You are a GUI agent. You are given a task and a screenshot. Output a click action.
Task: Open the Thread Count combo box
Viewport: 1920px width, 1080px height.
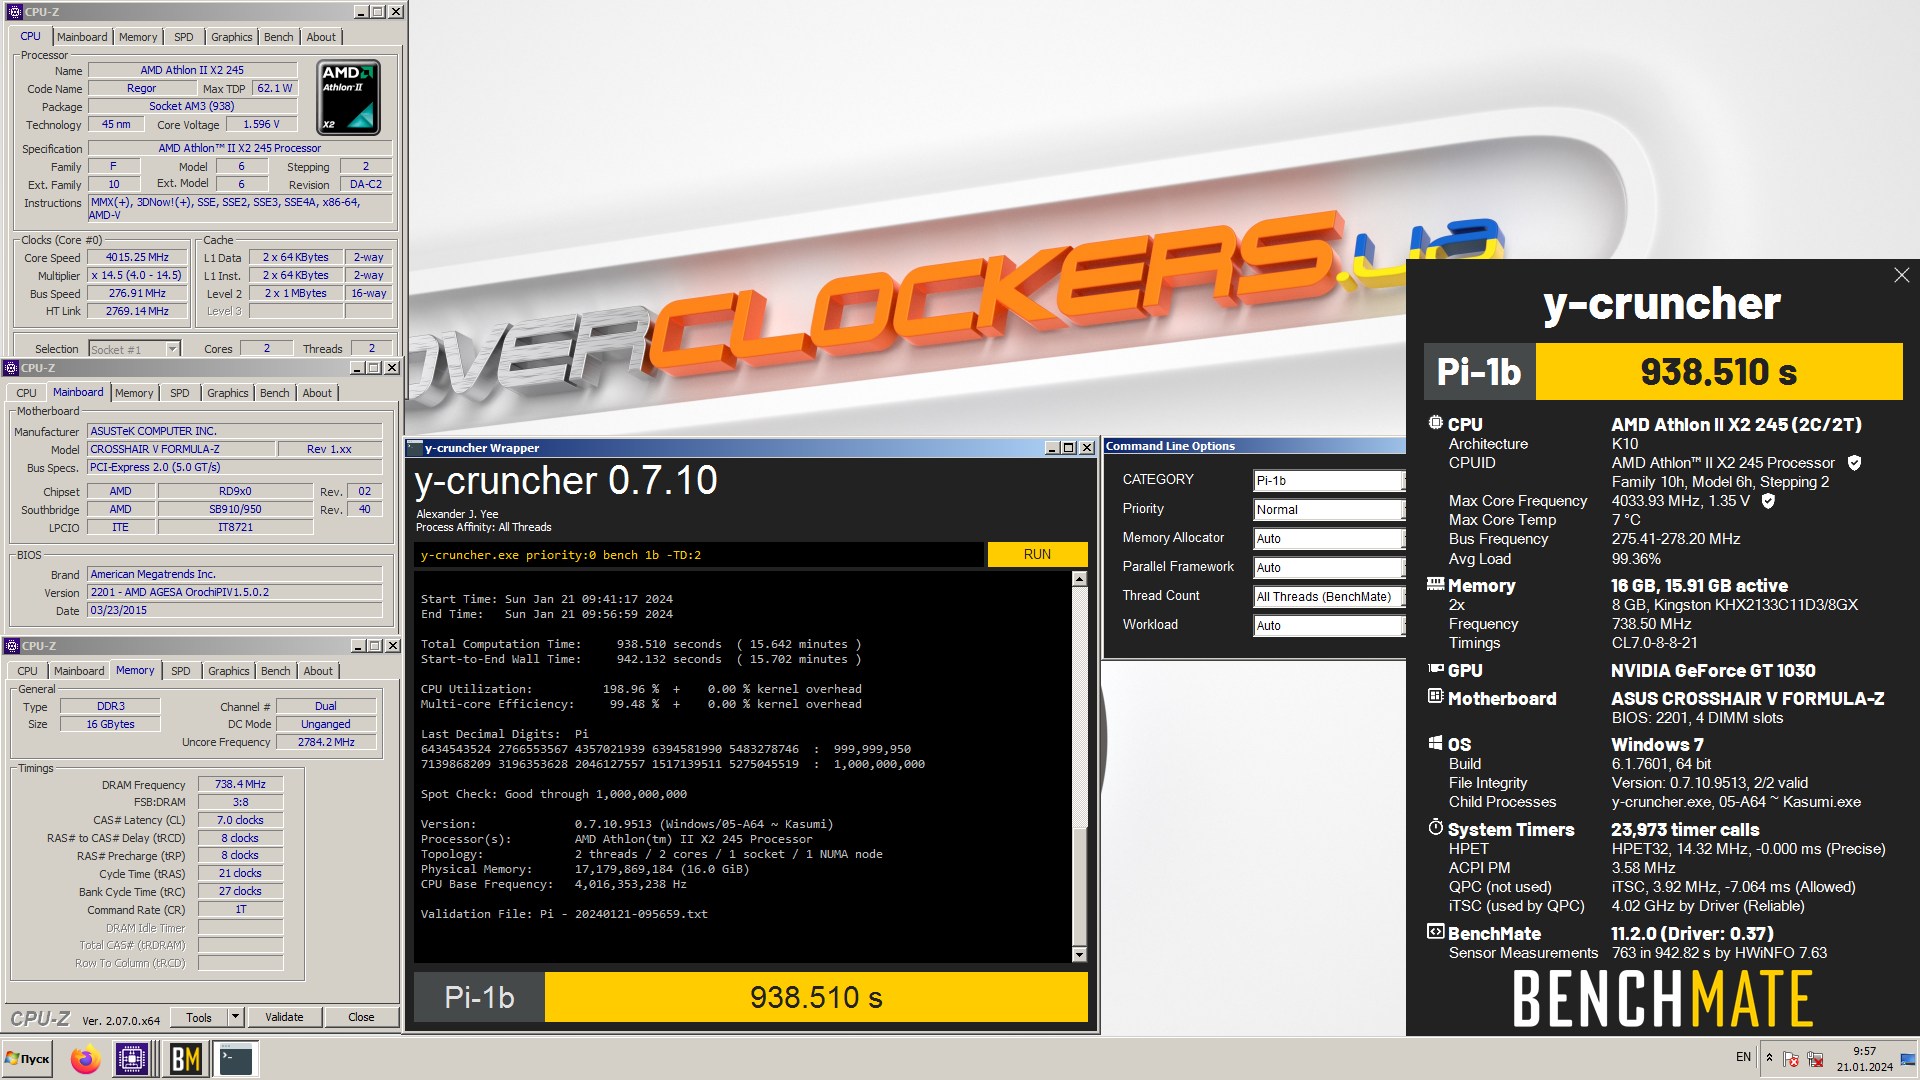(x=1329, y=597)
